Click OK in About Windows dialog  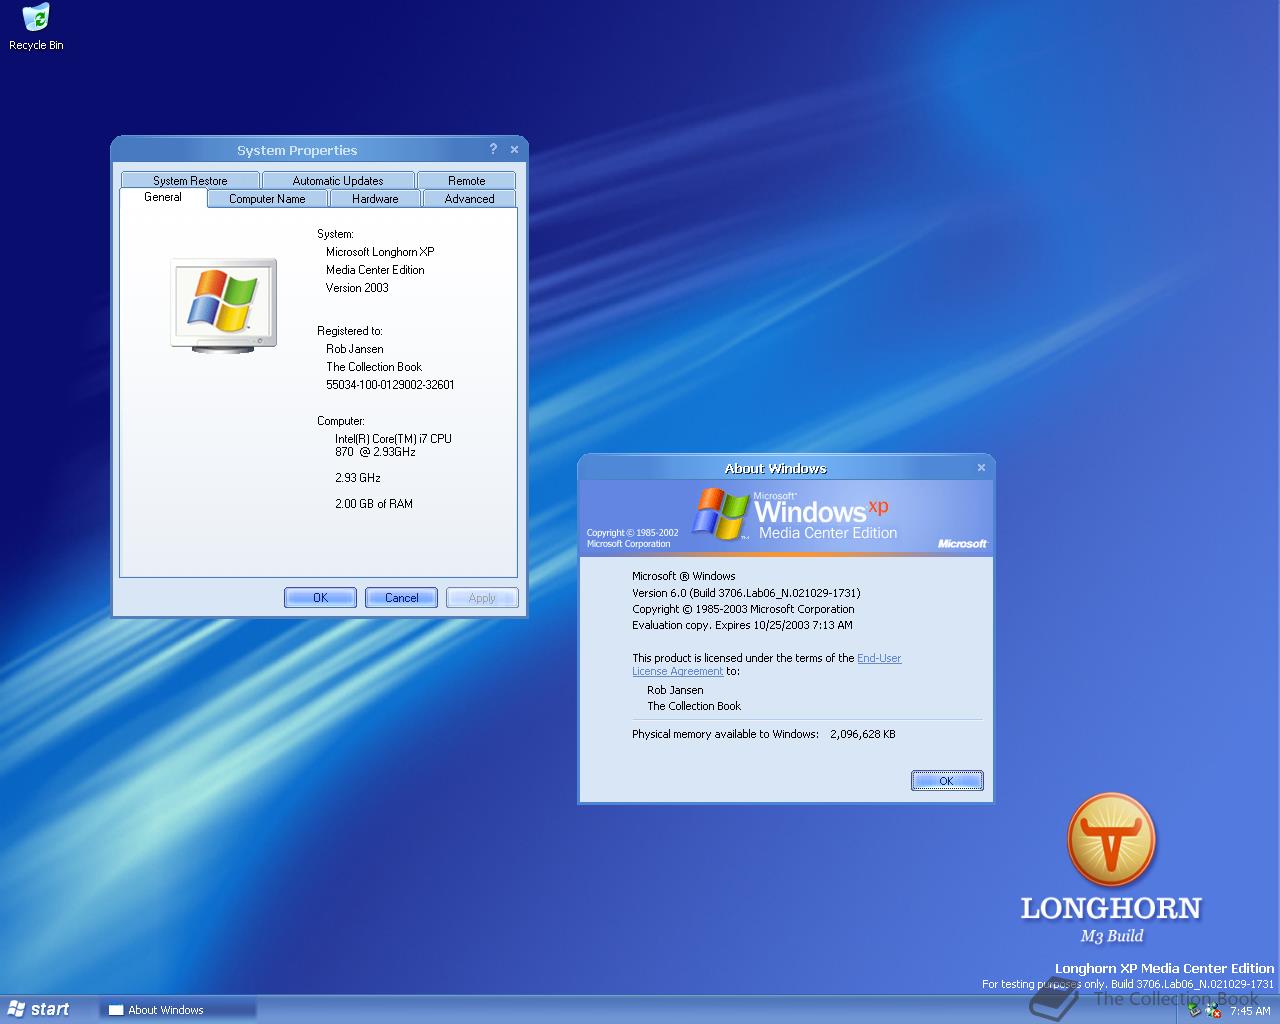click(946, 781)
